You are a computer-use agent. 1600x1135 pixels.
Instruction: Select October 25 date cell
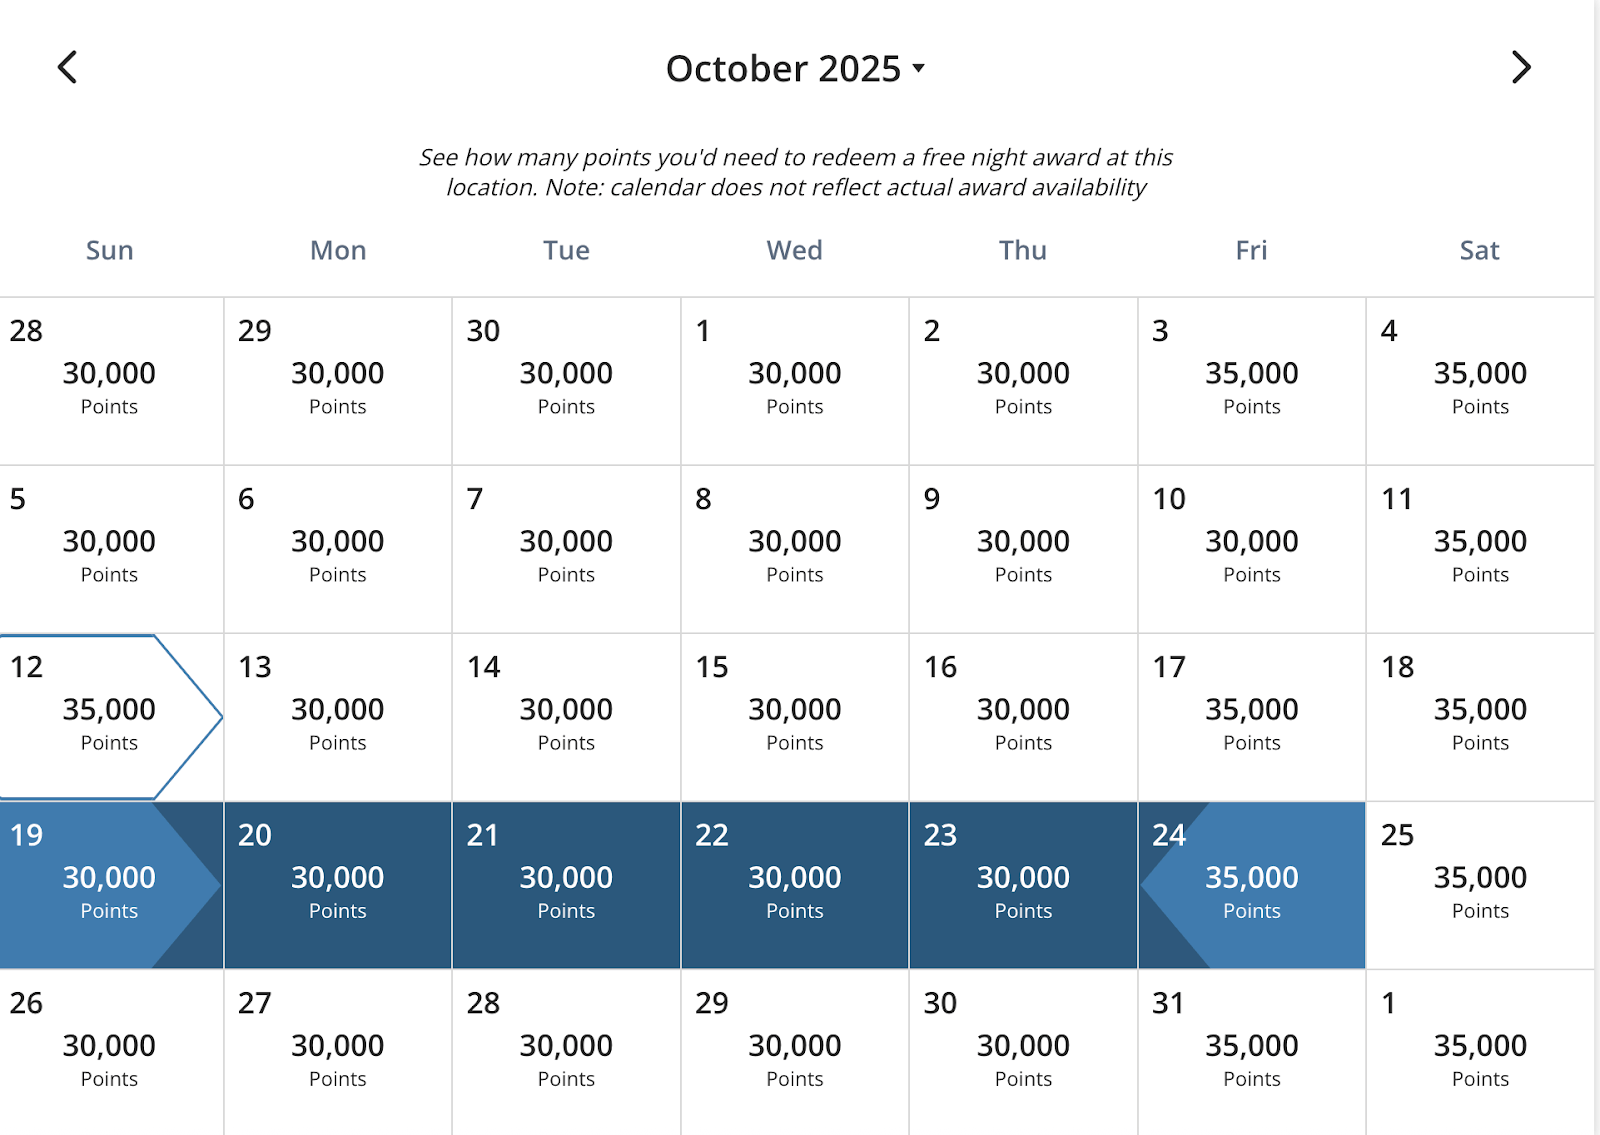[1479, 885]
